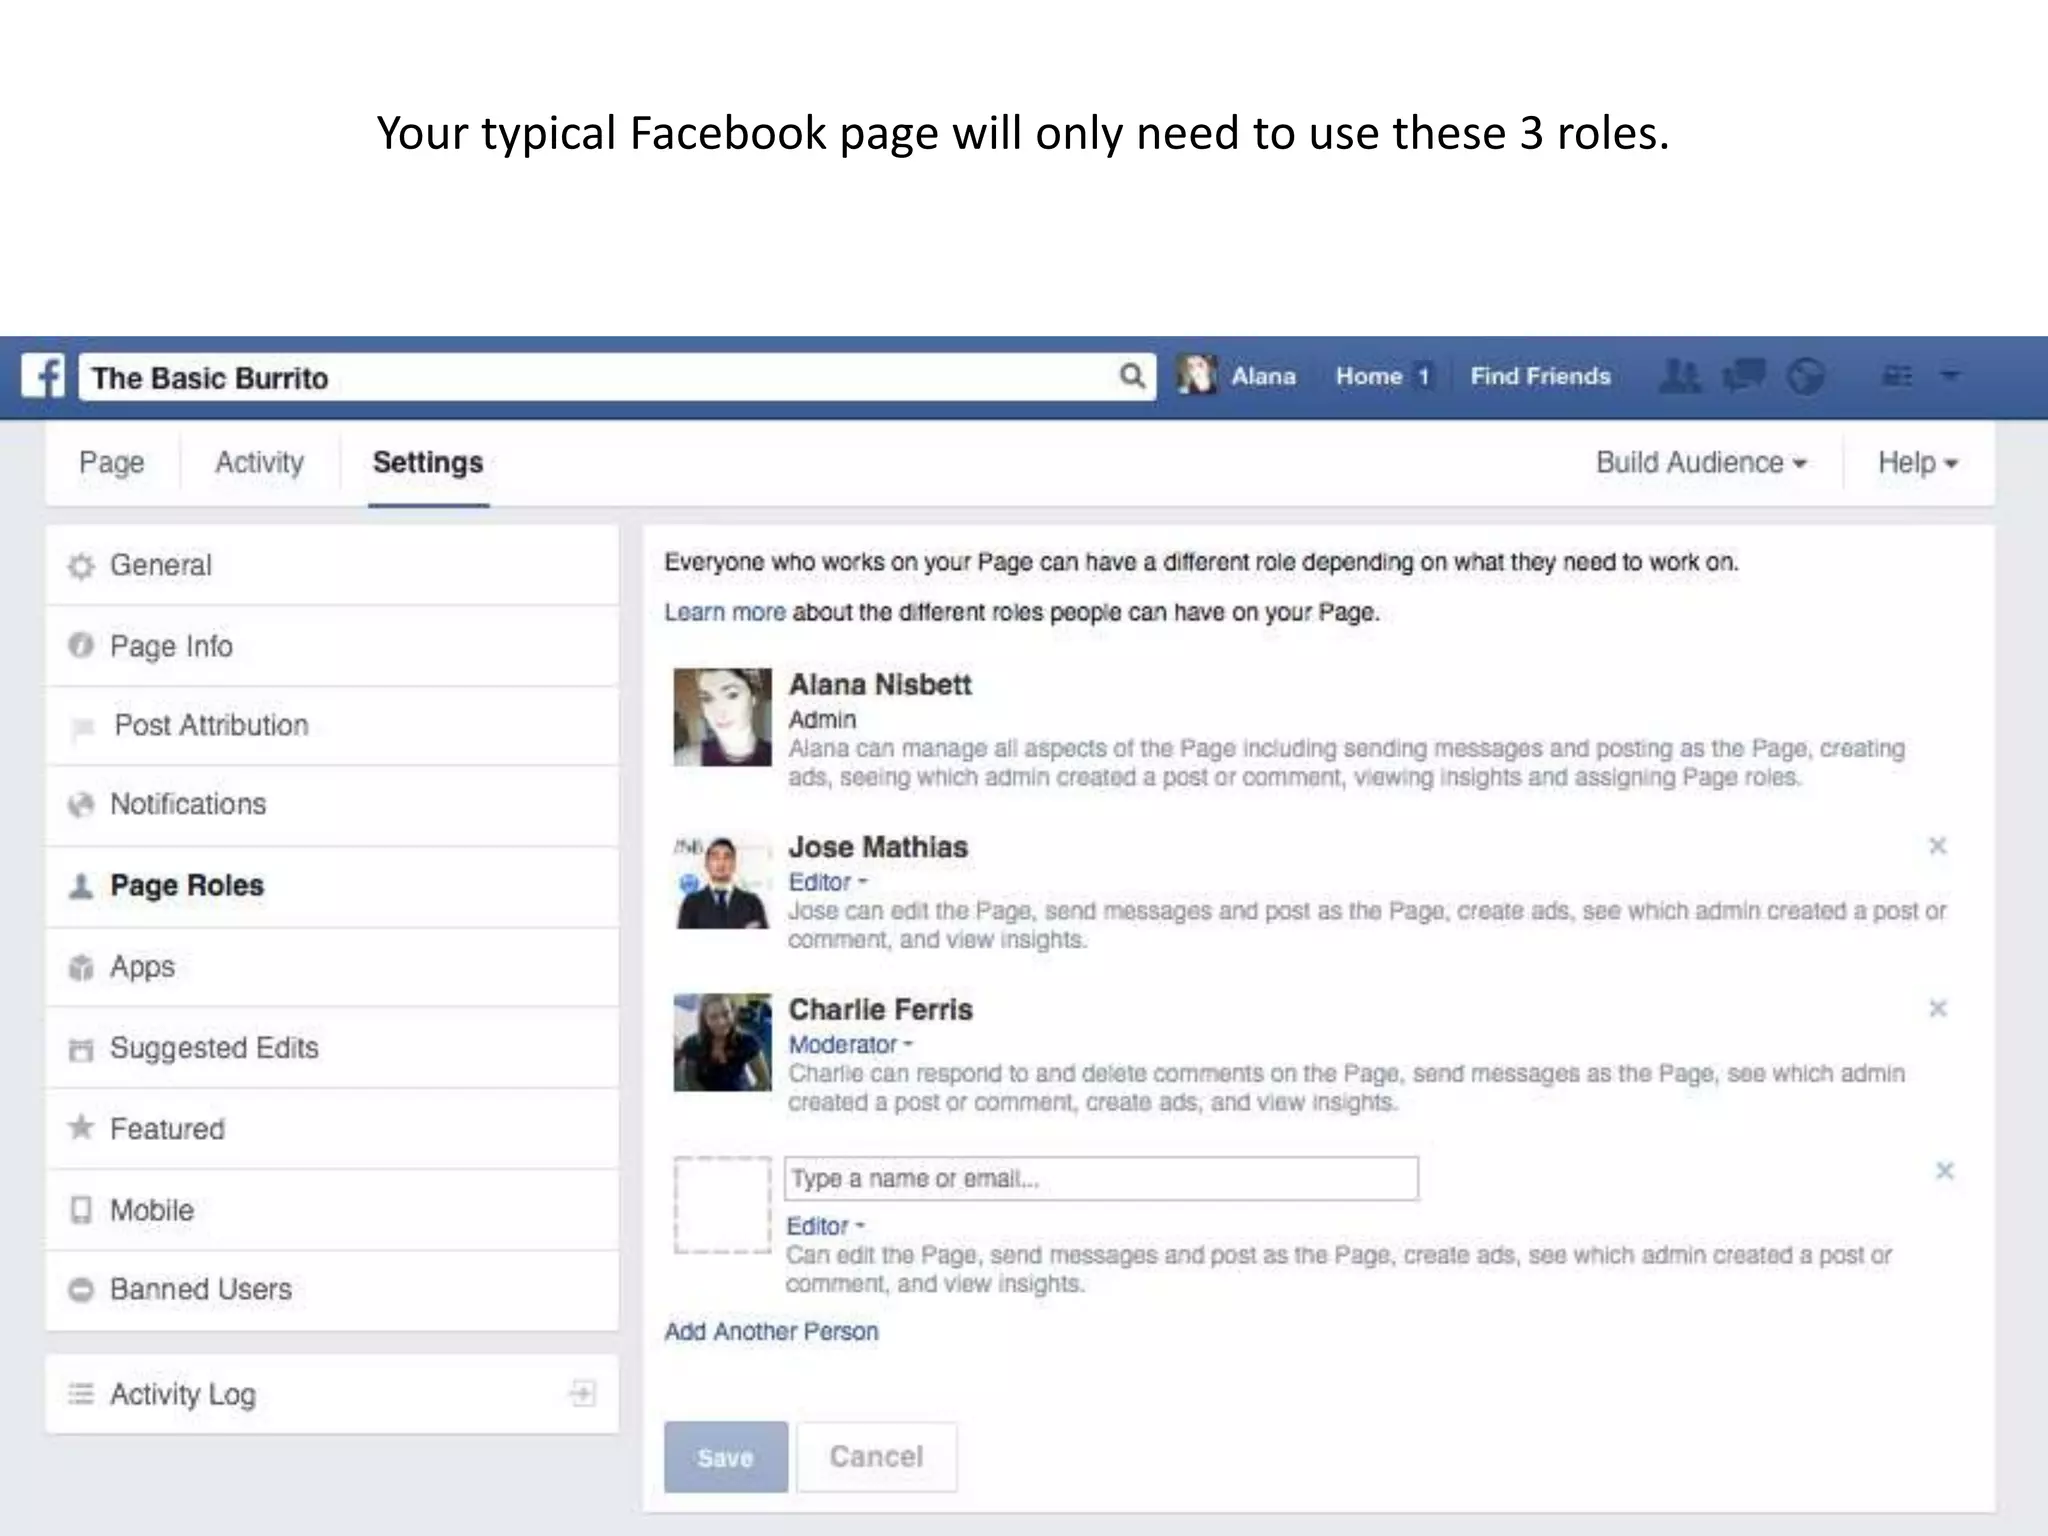Click Alana Nisbett's profile photo

click(722, 717)
